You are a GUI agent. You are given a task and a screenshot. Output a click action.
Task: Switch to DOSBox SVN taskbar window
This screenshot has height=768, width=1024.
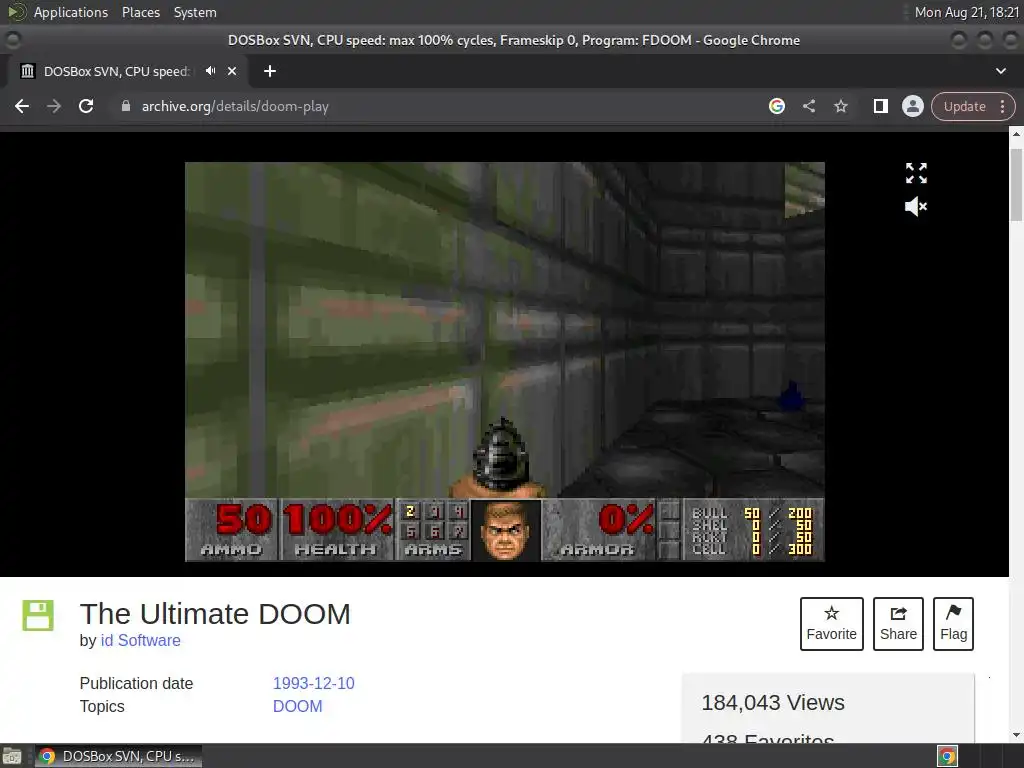point(118,756)
